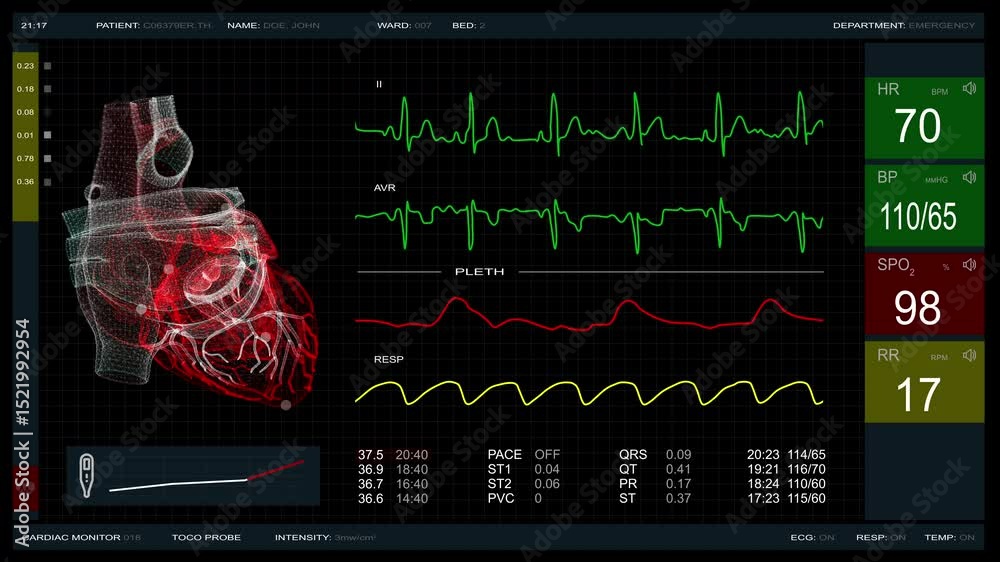Select the ST 0.37 value

tap(655, 499)
